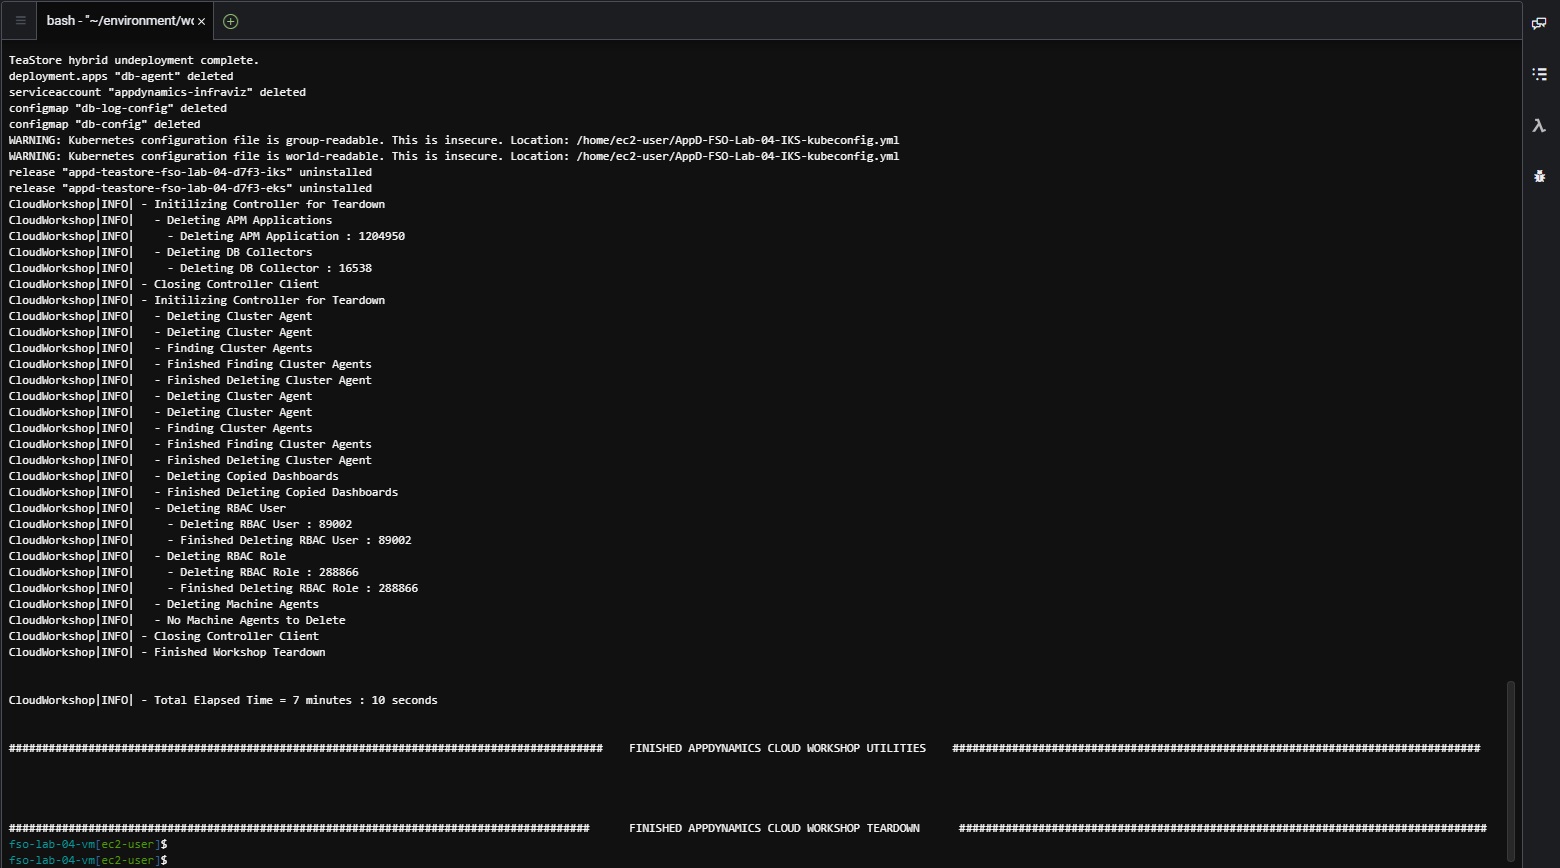Click 'Deleting DB Collector : 16538' line
The width and height of the screenshot is (1560, 868).
[x=190, y=268]
